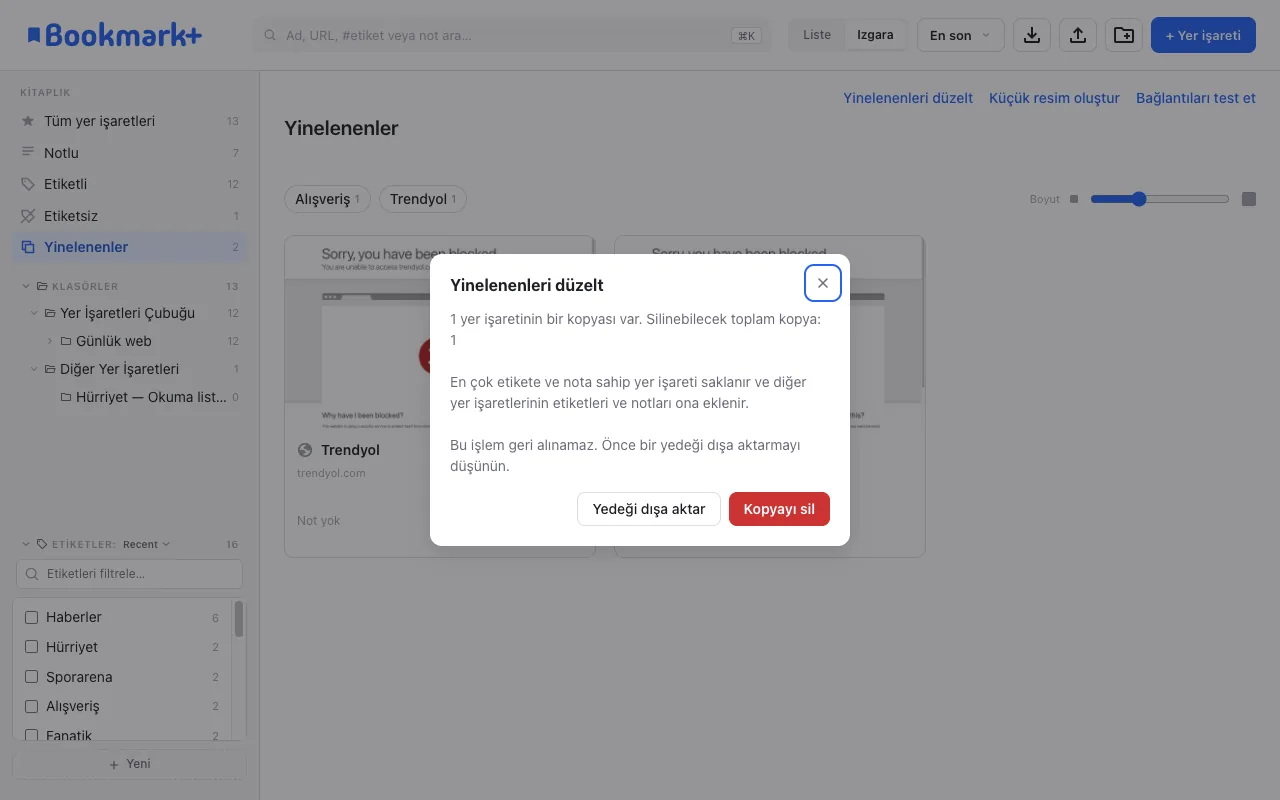Image resolution: width=1280 pixels, height=800 pixels.
Task: Collapse the Etiketler section
Action: pyautogui.click(x=26, y=544)
